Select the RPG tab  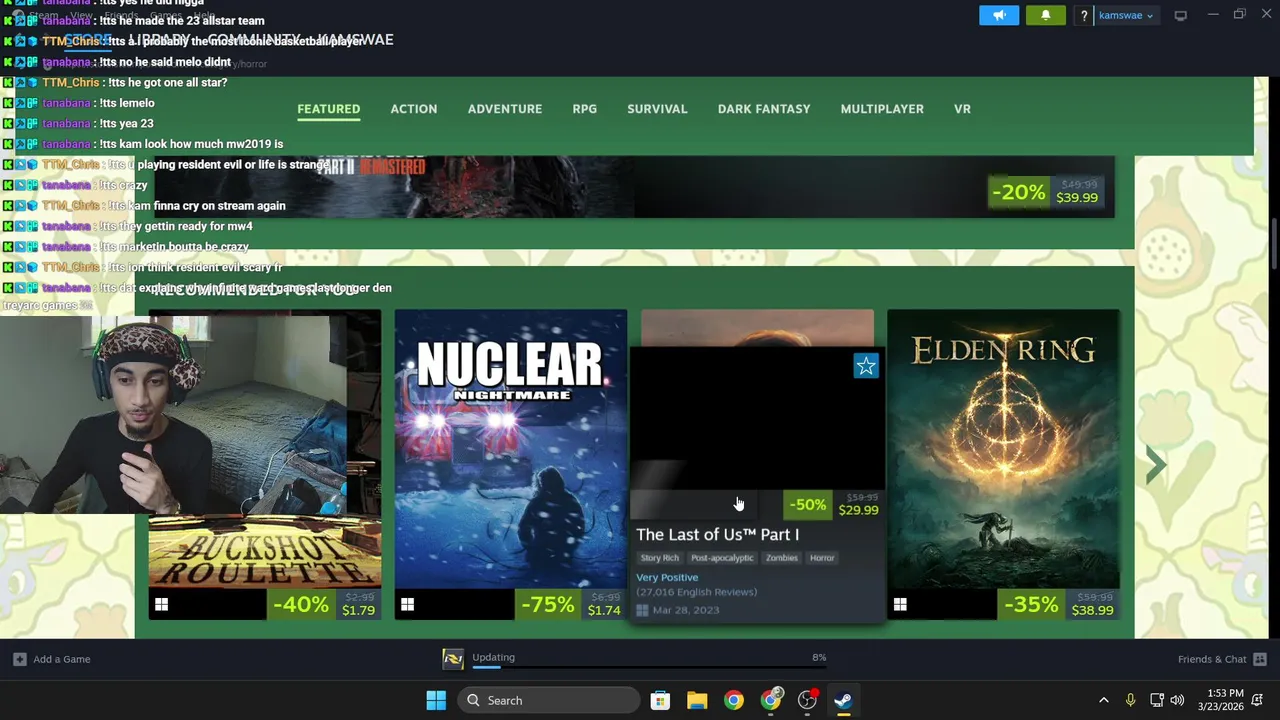tap(585, 109)
